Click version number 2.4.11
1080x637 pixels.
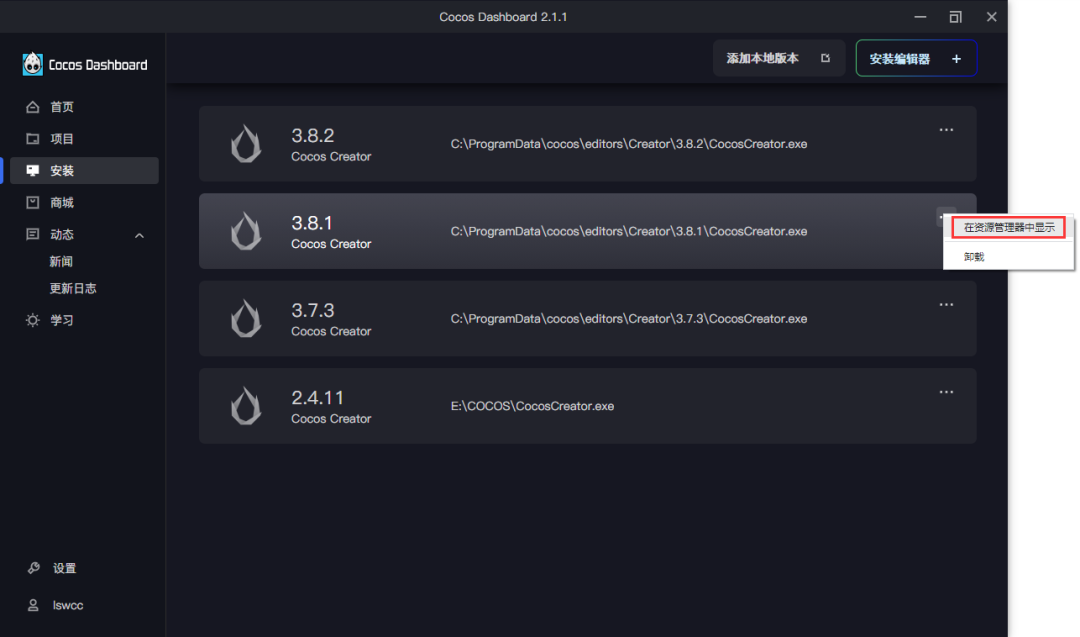pyautogui.click(x=318, y=397)
